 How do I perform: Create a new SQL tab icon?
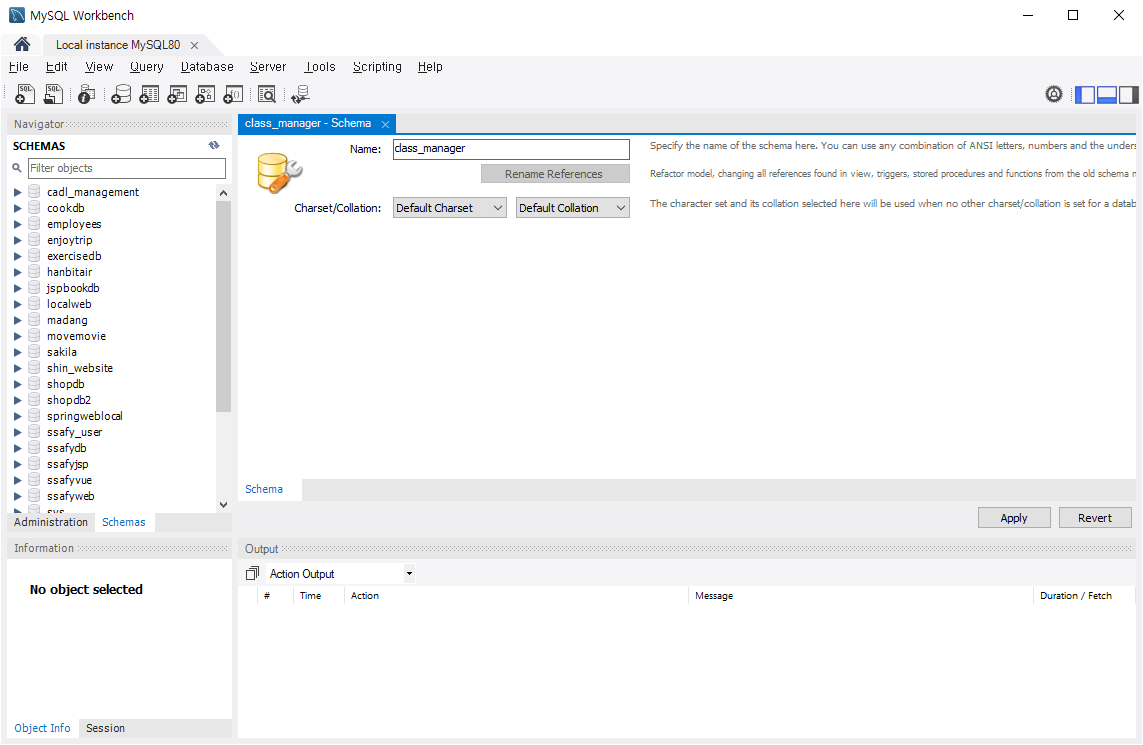25,94
